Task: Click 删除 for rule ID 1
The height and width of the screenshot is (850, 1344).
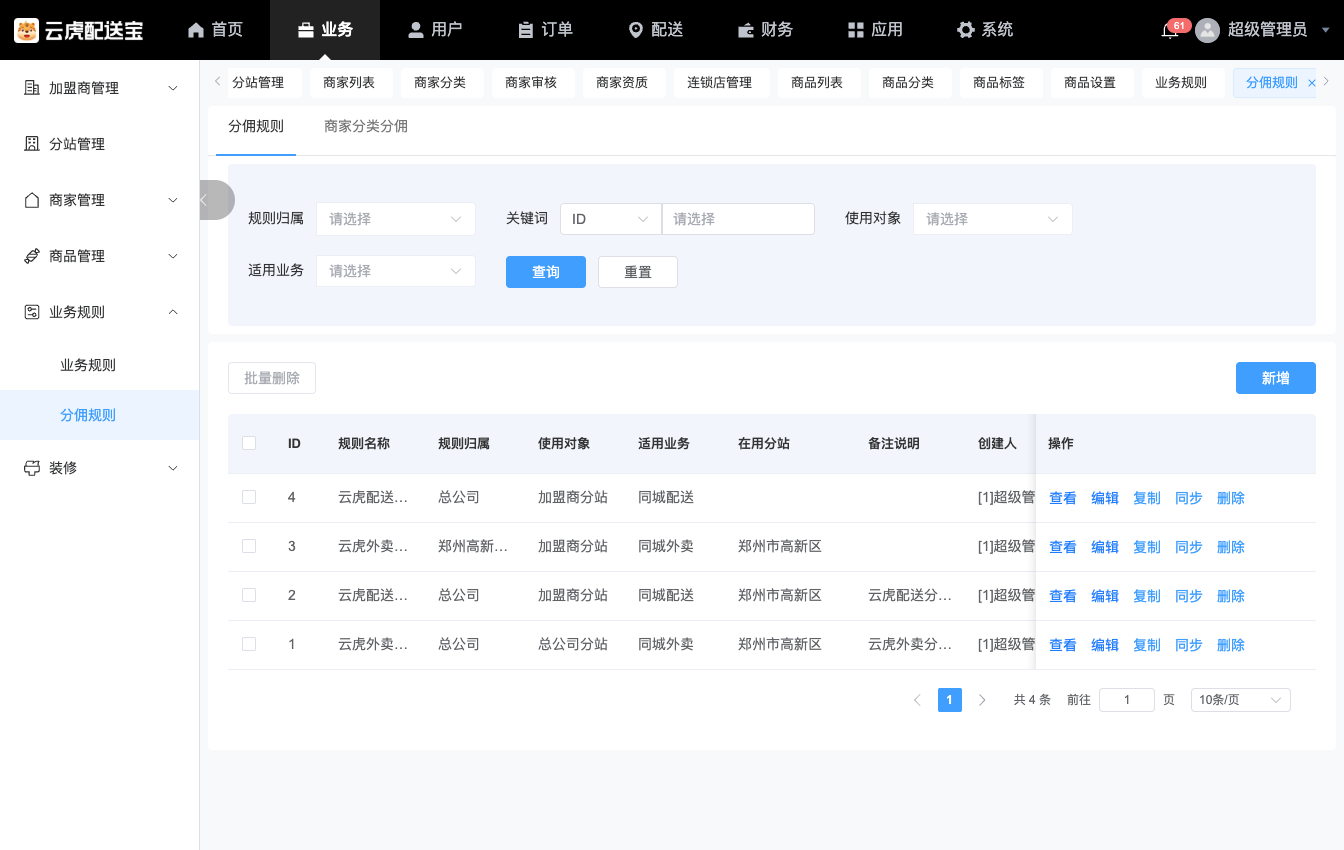Action: pyautogui.click(x=1231, y=645)
